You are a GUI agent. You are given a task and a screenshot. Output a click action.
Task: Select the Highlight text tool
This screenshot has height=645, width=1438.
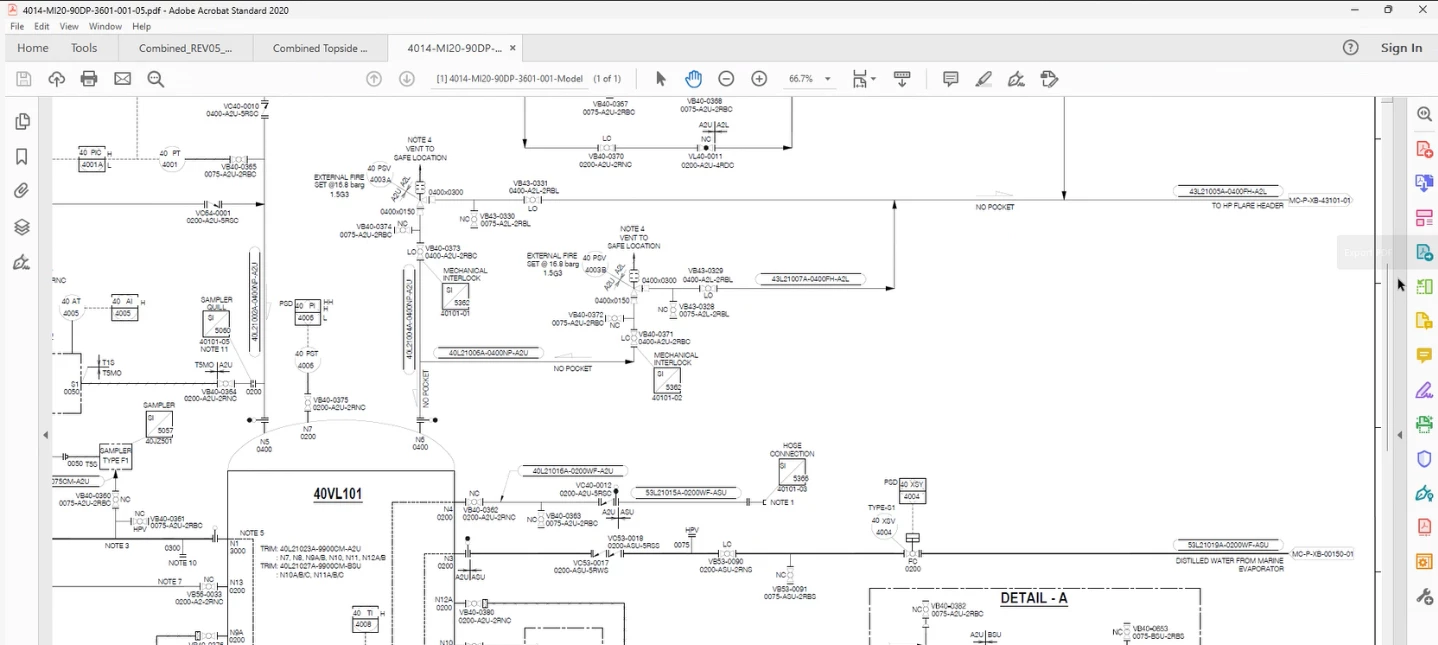984,79
